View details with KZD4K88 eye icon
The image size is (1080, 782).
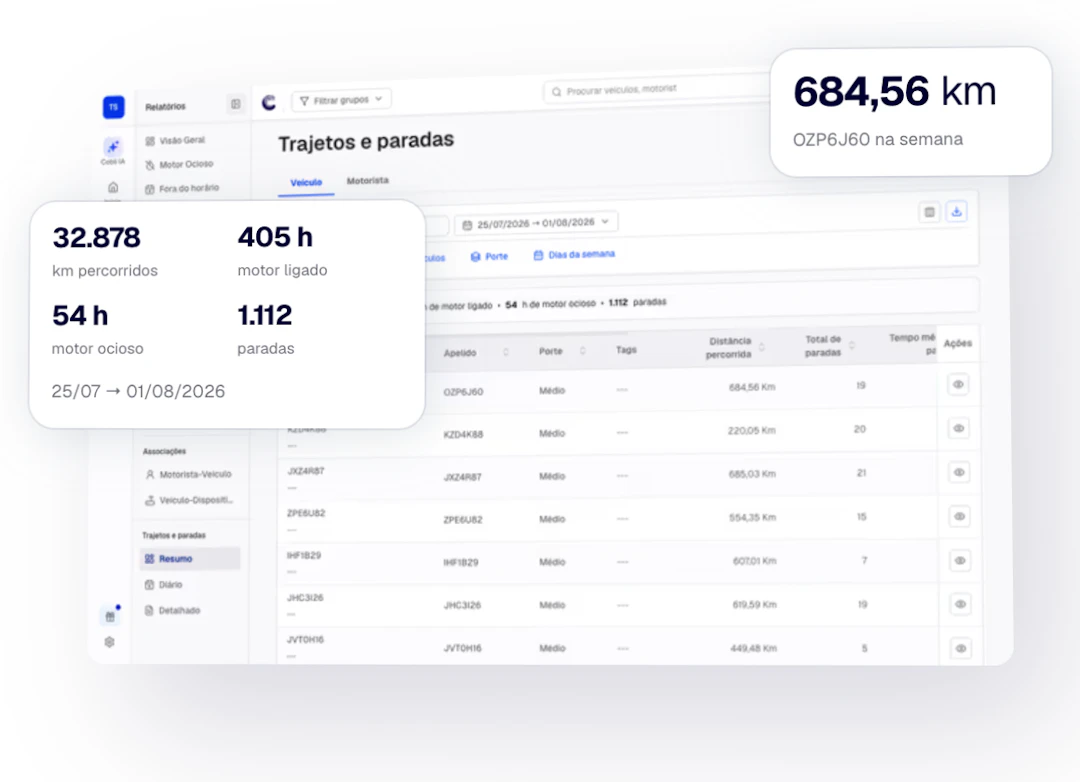pos(959,429)
